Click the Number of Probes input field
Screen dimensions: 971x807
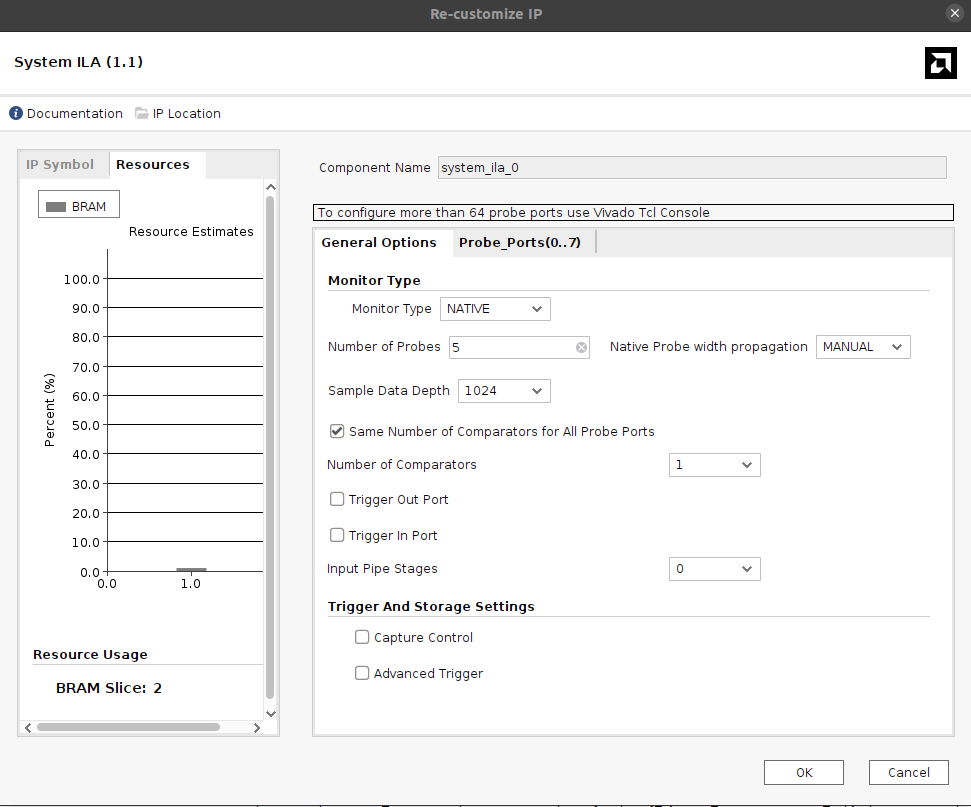(519, 347)
